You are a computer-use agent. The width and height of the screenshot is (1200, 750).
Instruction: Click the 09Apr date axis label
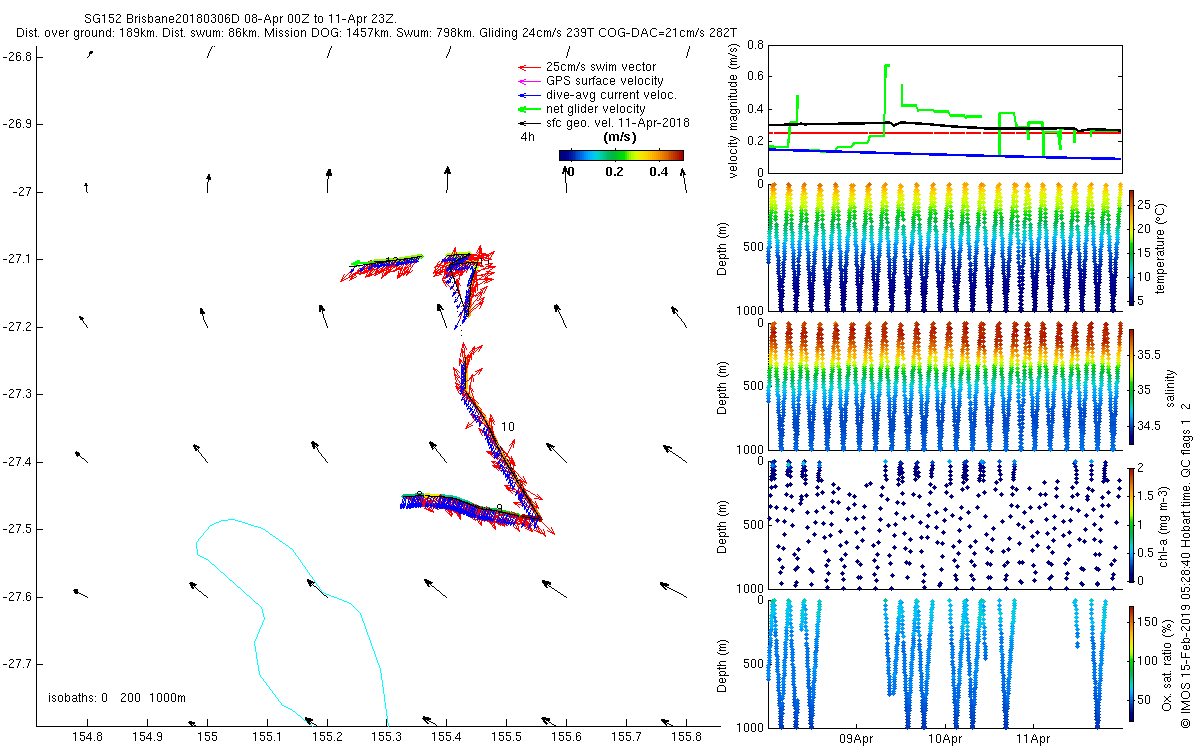858,740
